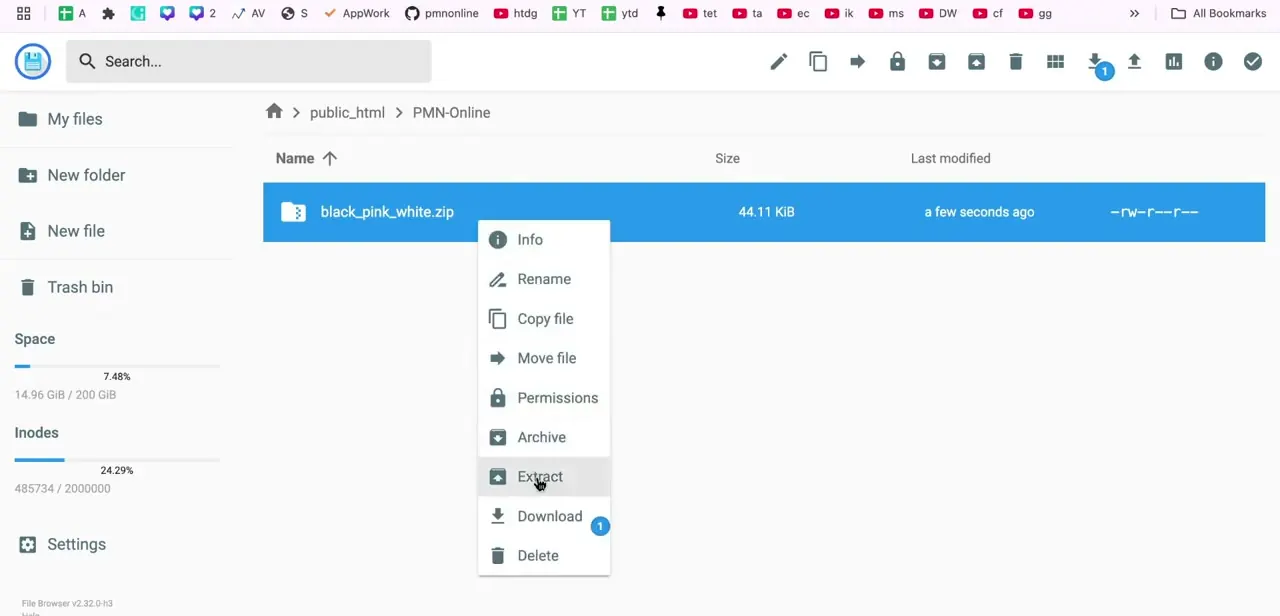The height and width of the screenshot is (616, 1280).
Task: Open the ytd bookmark
Action: pos(620,13)
